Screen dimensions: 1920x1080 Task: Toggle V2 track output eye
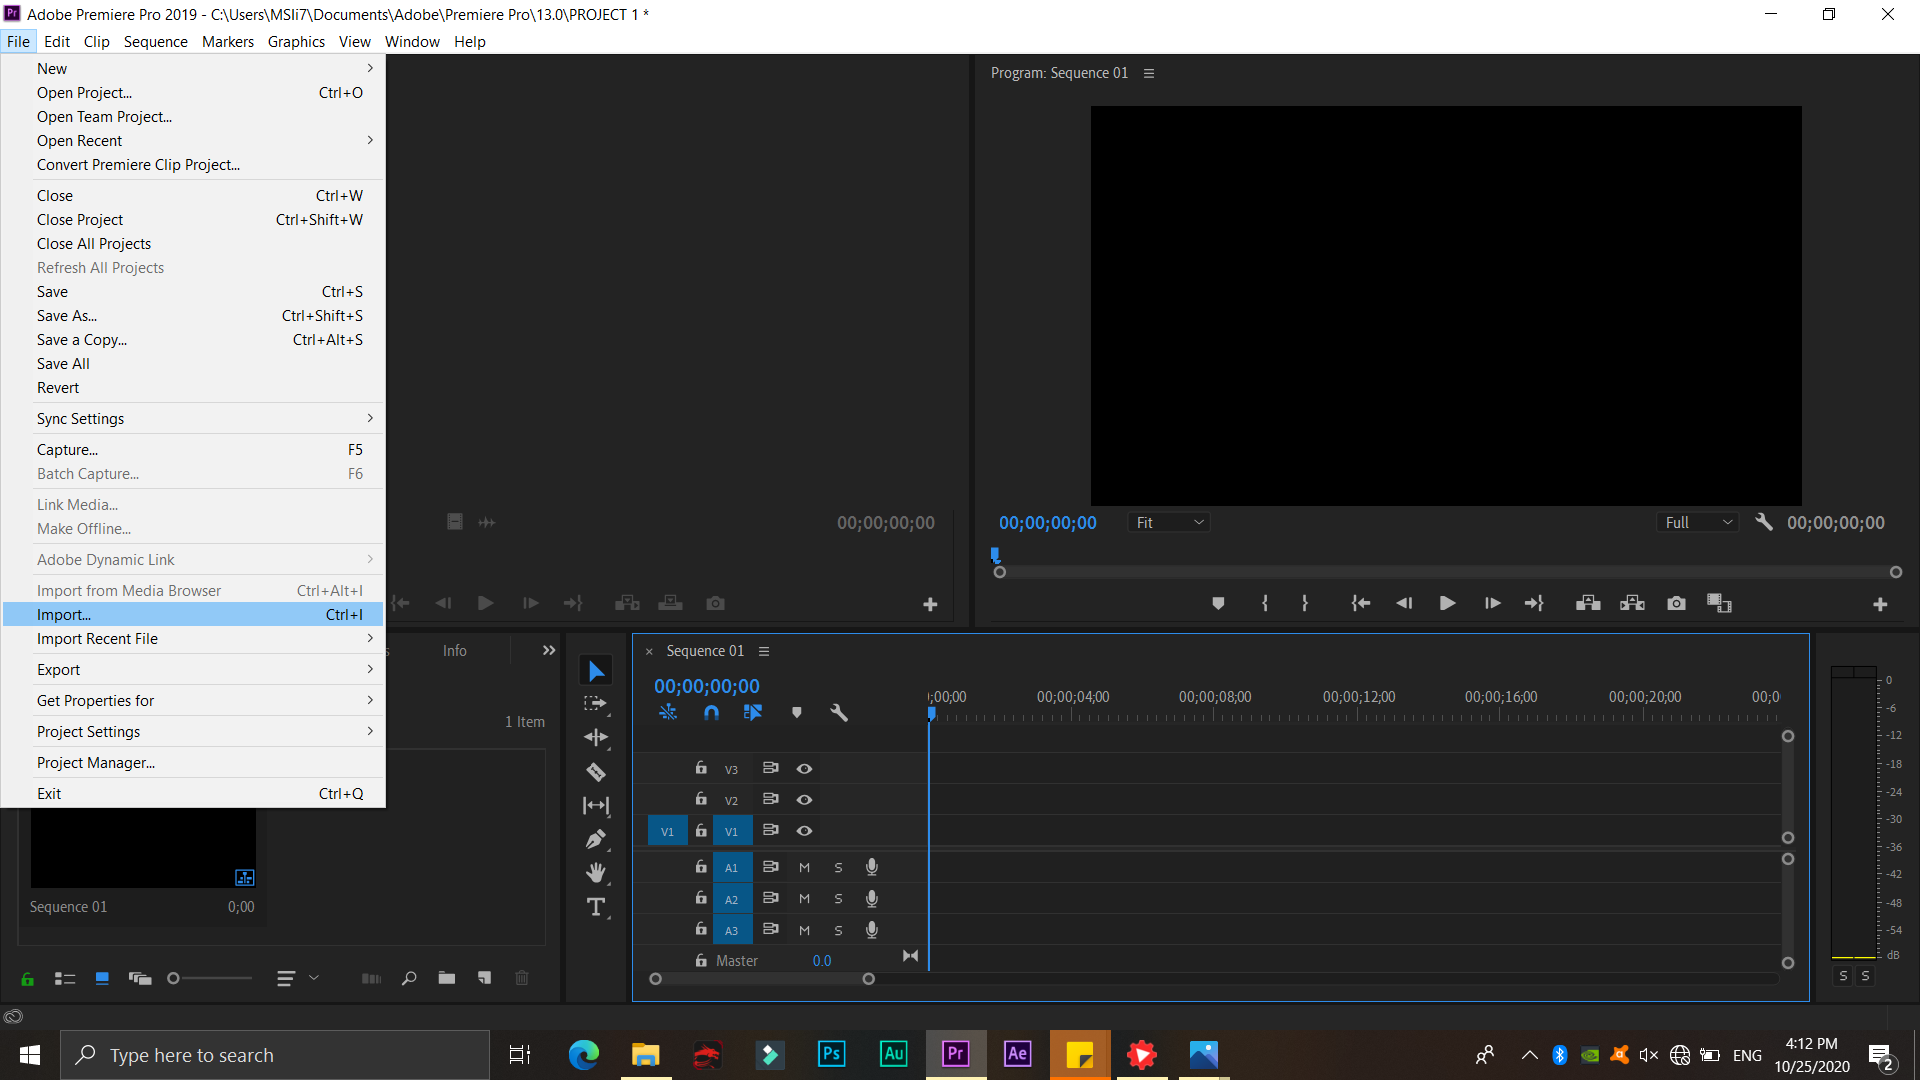[804, 800]
